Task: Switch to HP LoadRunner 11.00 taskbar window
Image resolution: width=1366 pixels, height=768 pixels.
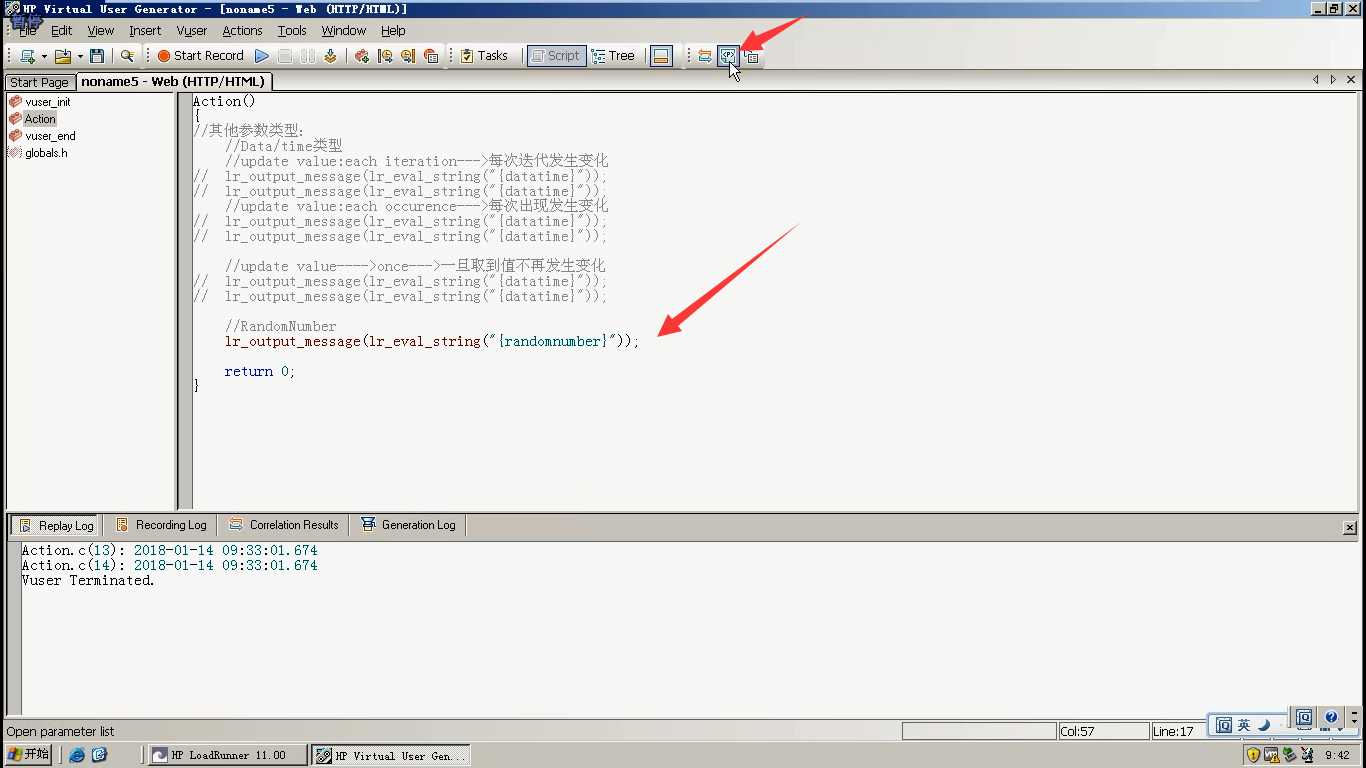Action: coord(229,756)
